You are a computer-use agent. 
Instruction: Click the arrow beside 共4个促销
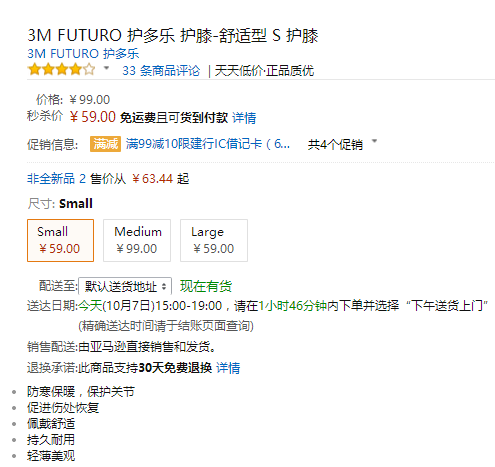pyautogui.click(x=374, y=141)
